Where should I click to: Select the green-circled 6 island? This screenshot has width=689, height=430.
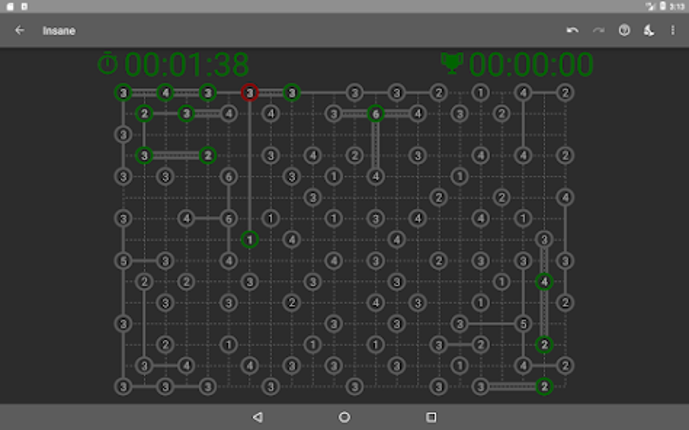pos(376,114)
